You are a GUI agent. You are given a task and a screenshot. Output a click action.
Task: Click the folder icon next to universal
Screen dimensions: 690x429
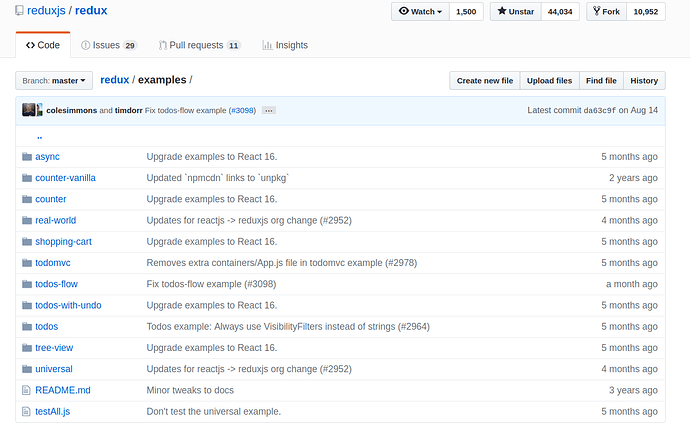click(x=26, y=369)
